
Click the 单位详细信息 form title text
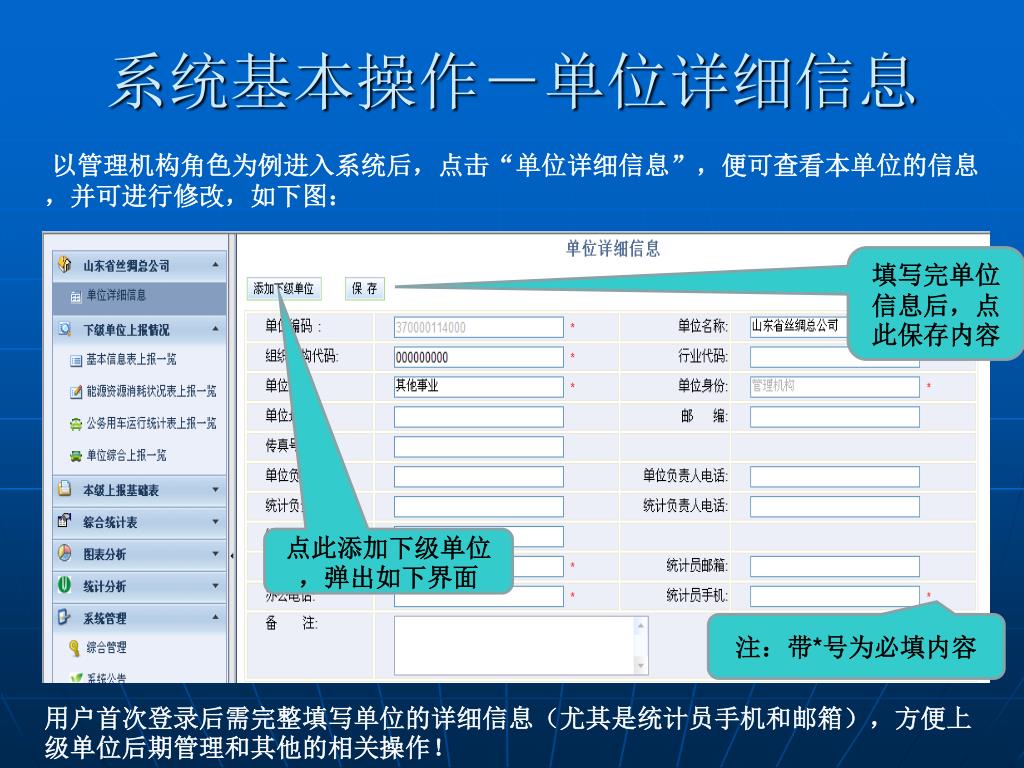coord(613,249)
